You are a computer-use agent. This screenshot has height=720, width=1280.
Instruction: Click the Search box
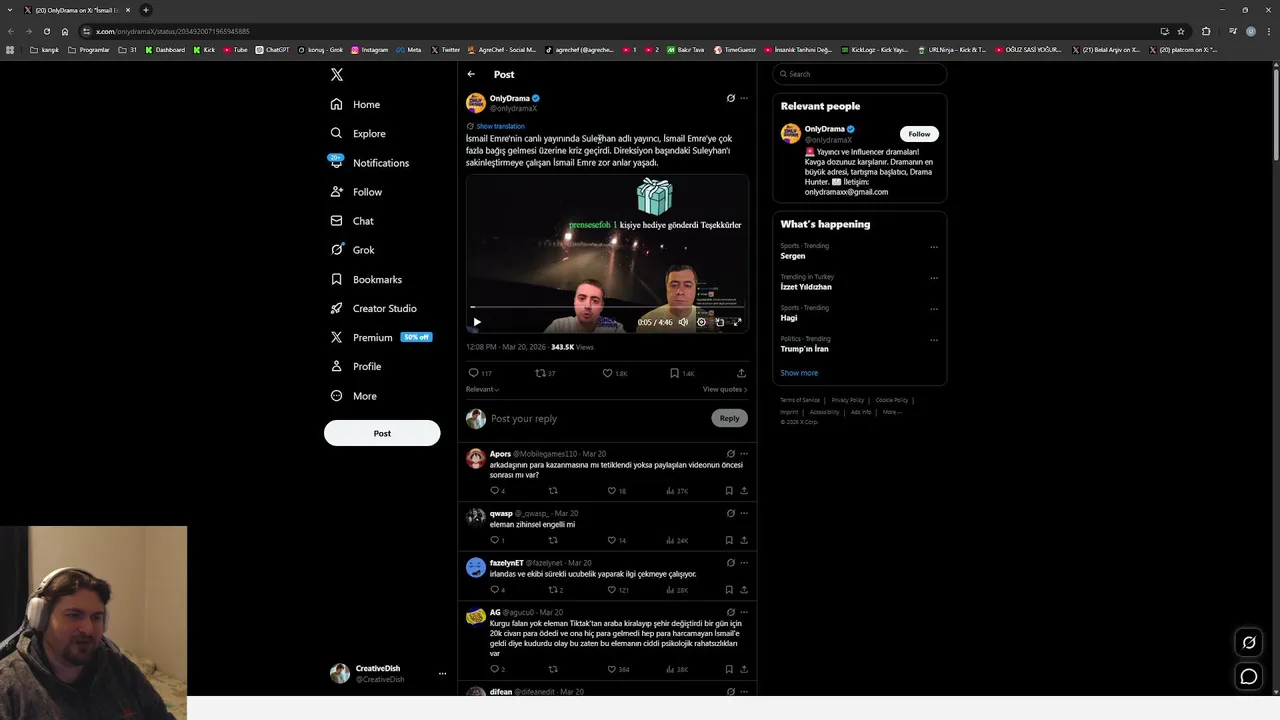tap(859, 74)
